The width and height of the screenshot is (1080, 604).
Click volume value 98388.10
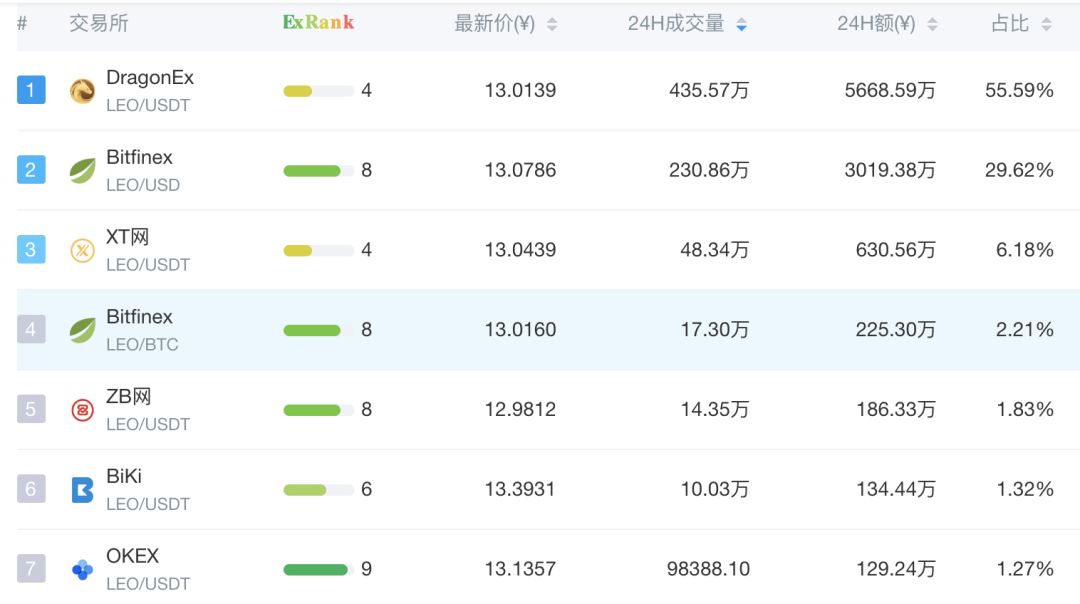(708, 569)
